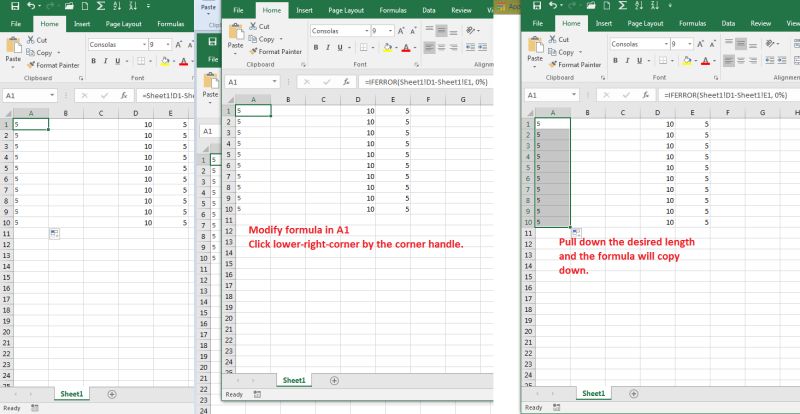Click Cut scissors in the middle window

(253, 26)
